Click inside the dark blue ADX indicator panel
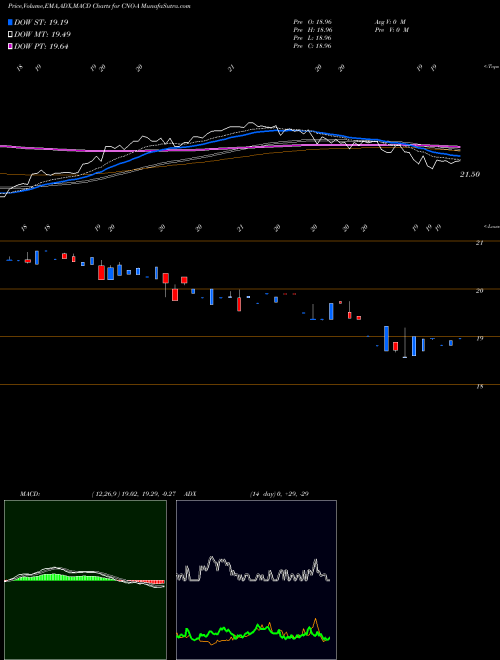The height and width of the screenshot is (660, 500). click(256, 580)
